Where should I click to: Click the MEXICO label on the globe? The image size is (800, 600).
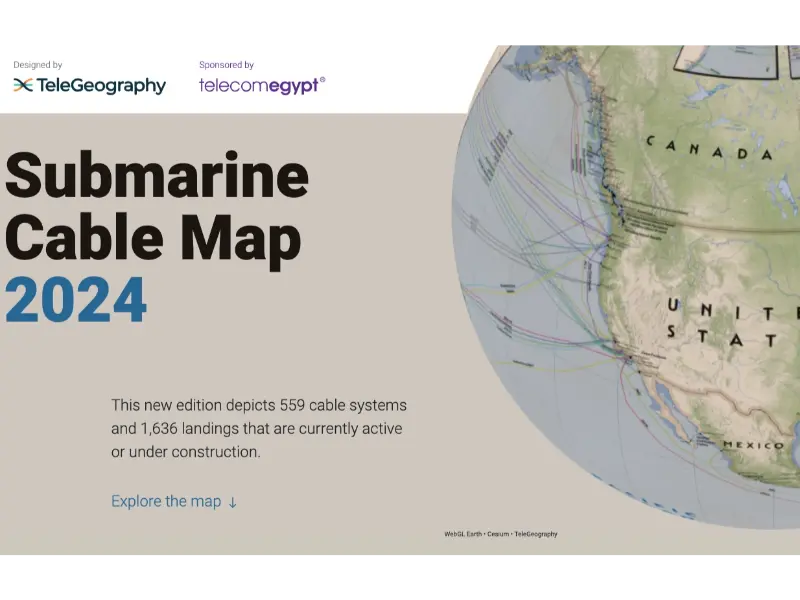click(x=753, y=445)
